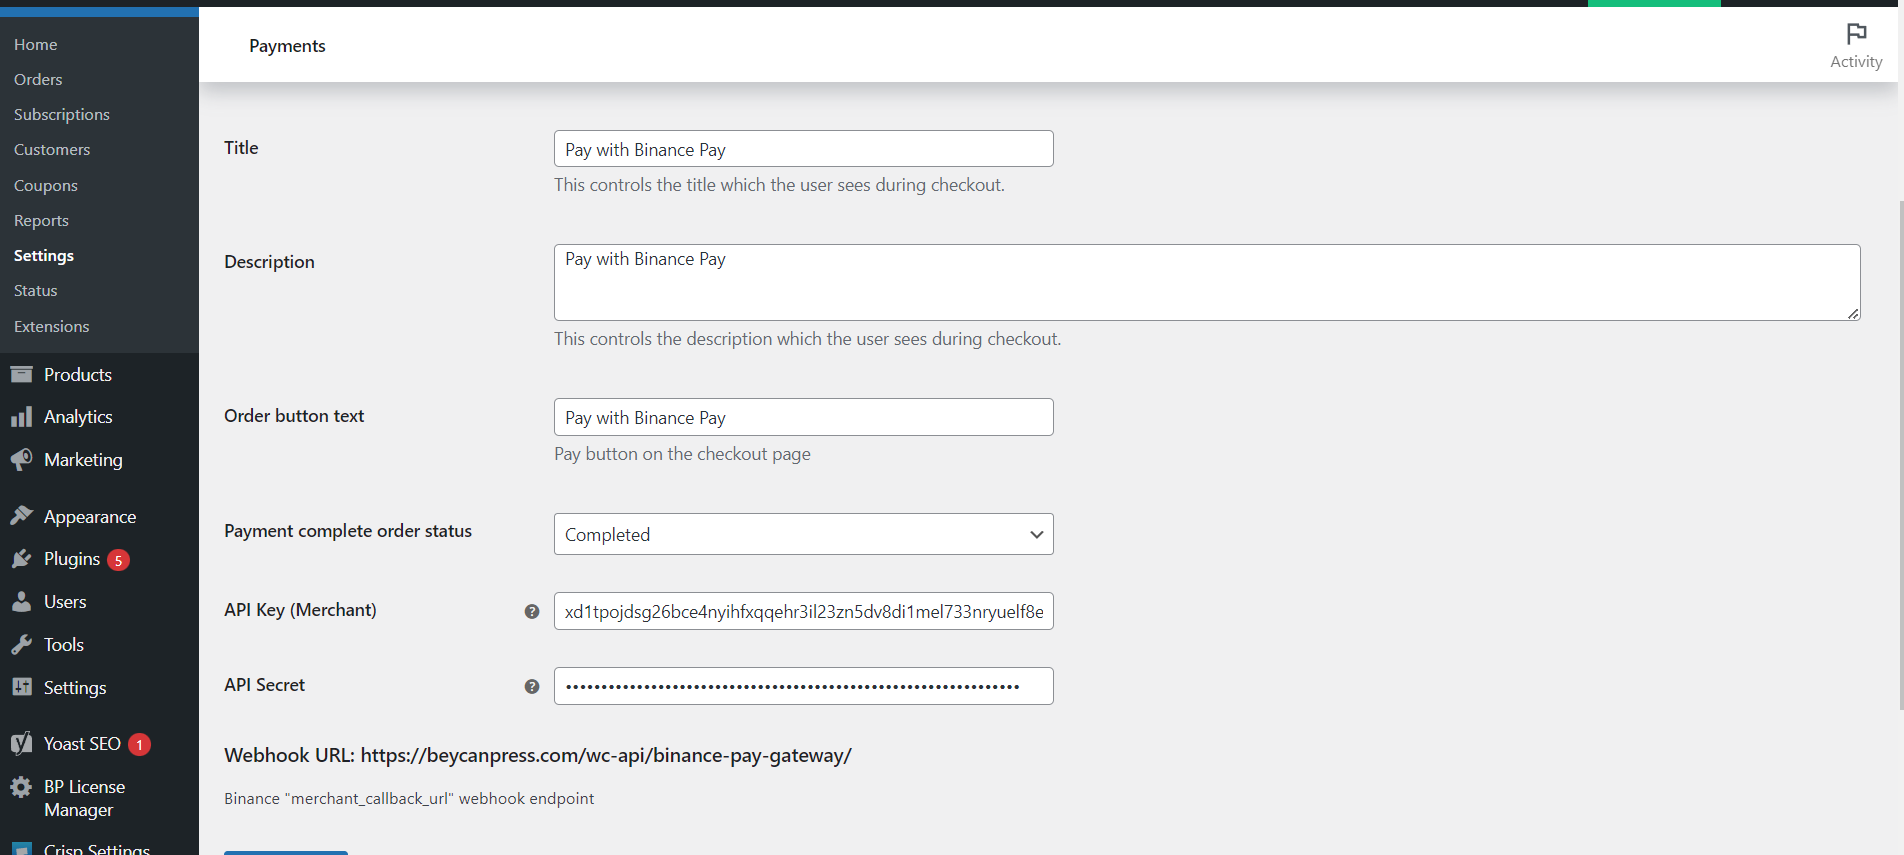Click the Yoast SEO icon
This screenshot has width=1904, height=855.
[x=21, y=744]
